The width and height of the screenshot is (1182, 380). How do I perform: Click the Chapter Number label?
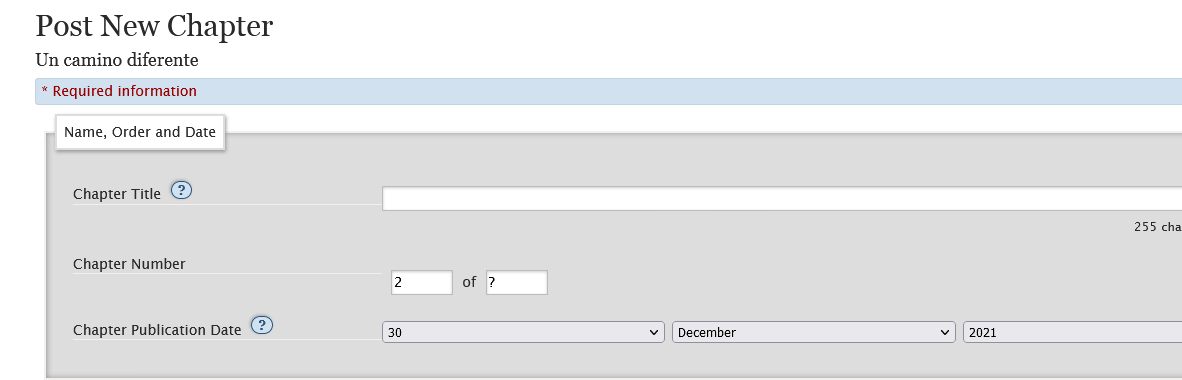tap(129, 264)
